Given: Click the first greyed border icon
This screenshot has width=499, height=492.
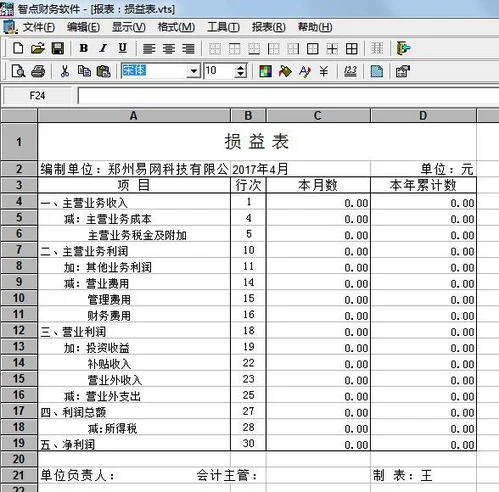Looking at the screenshot, I should [215, 49].
